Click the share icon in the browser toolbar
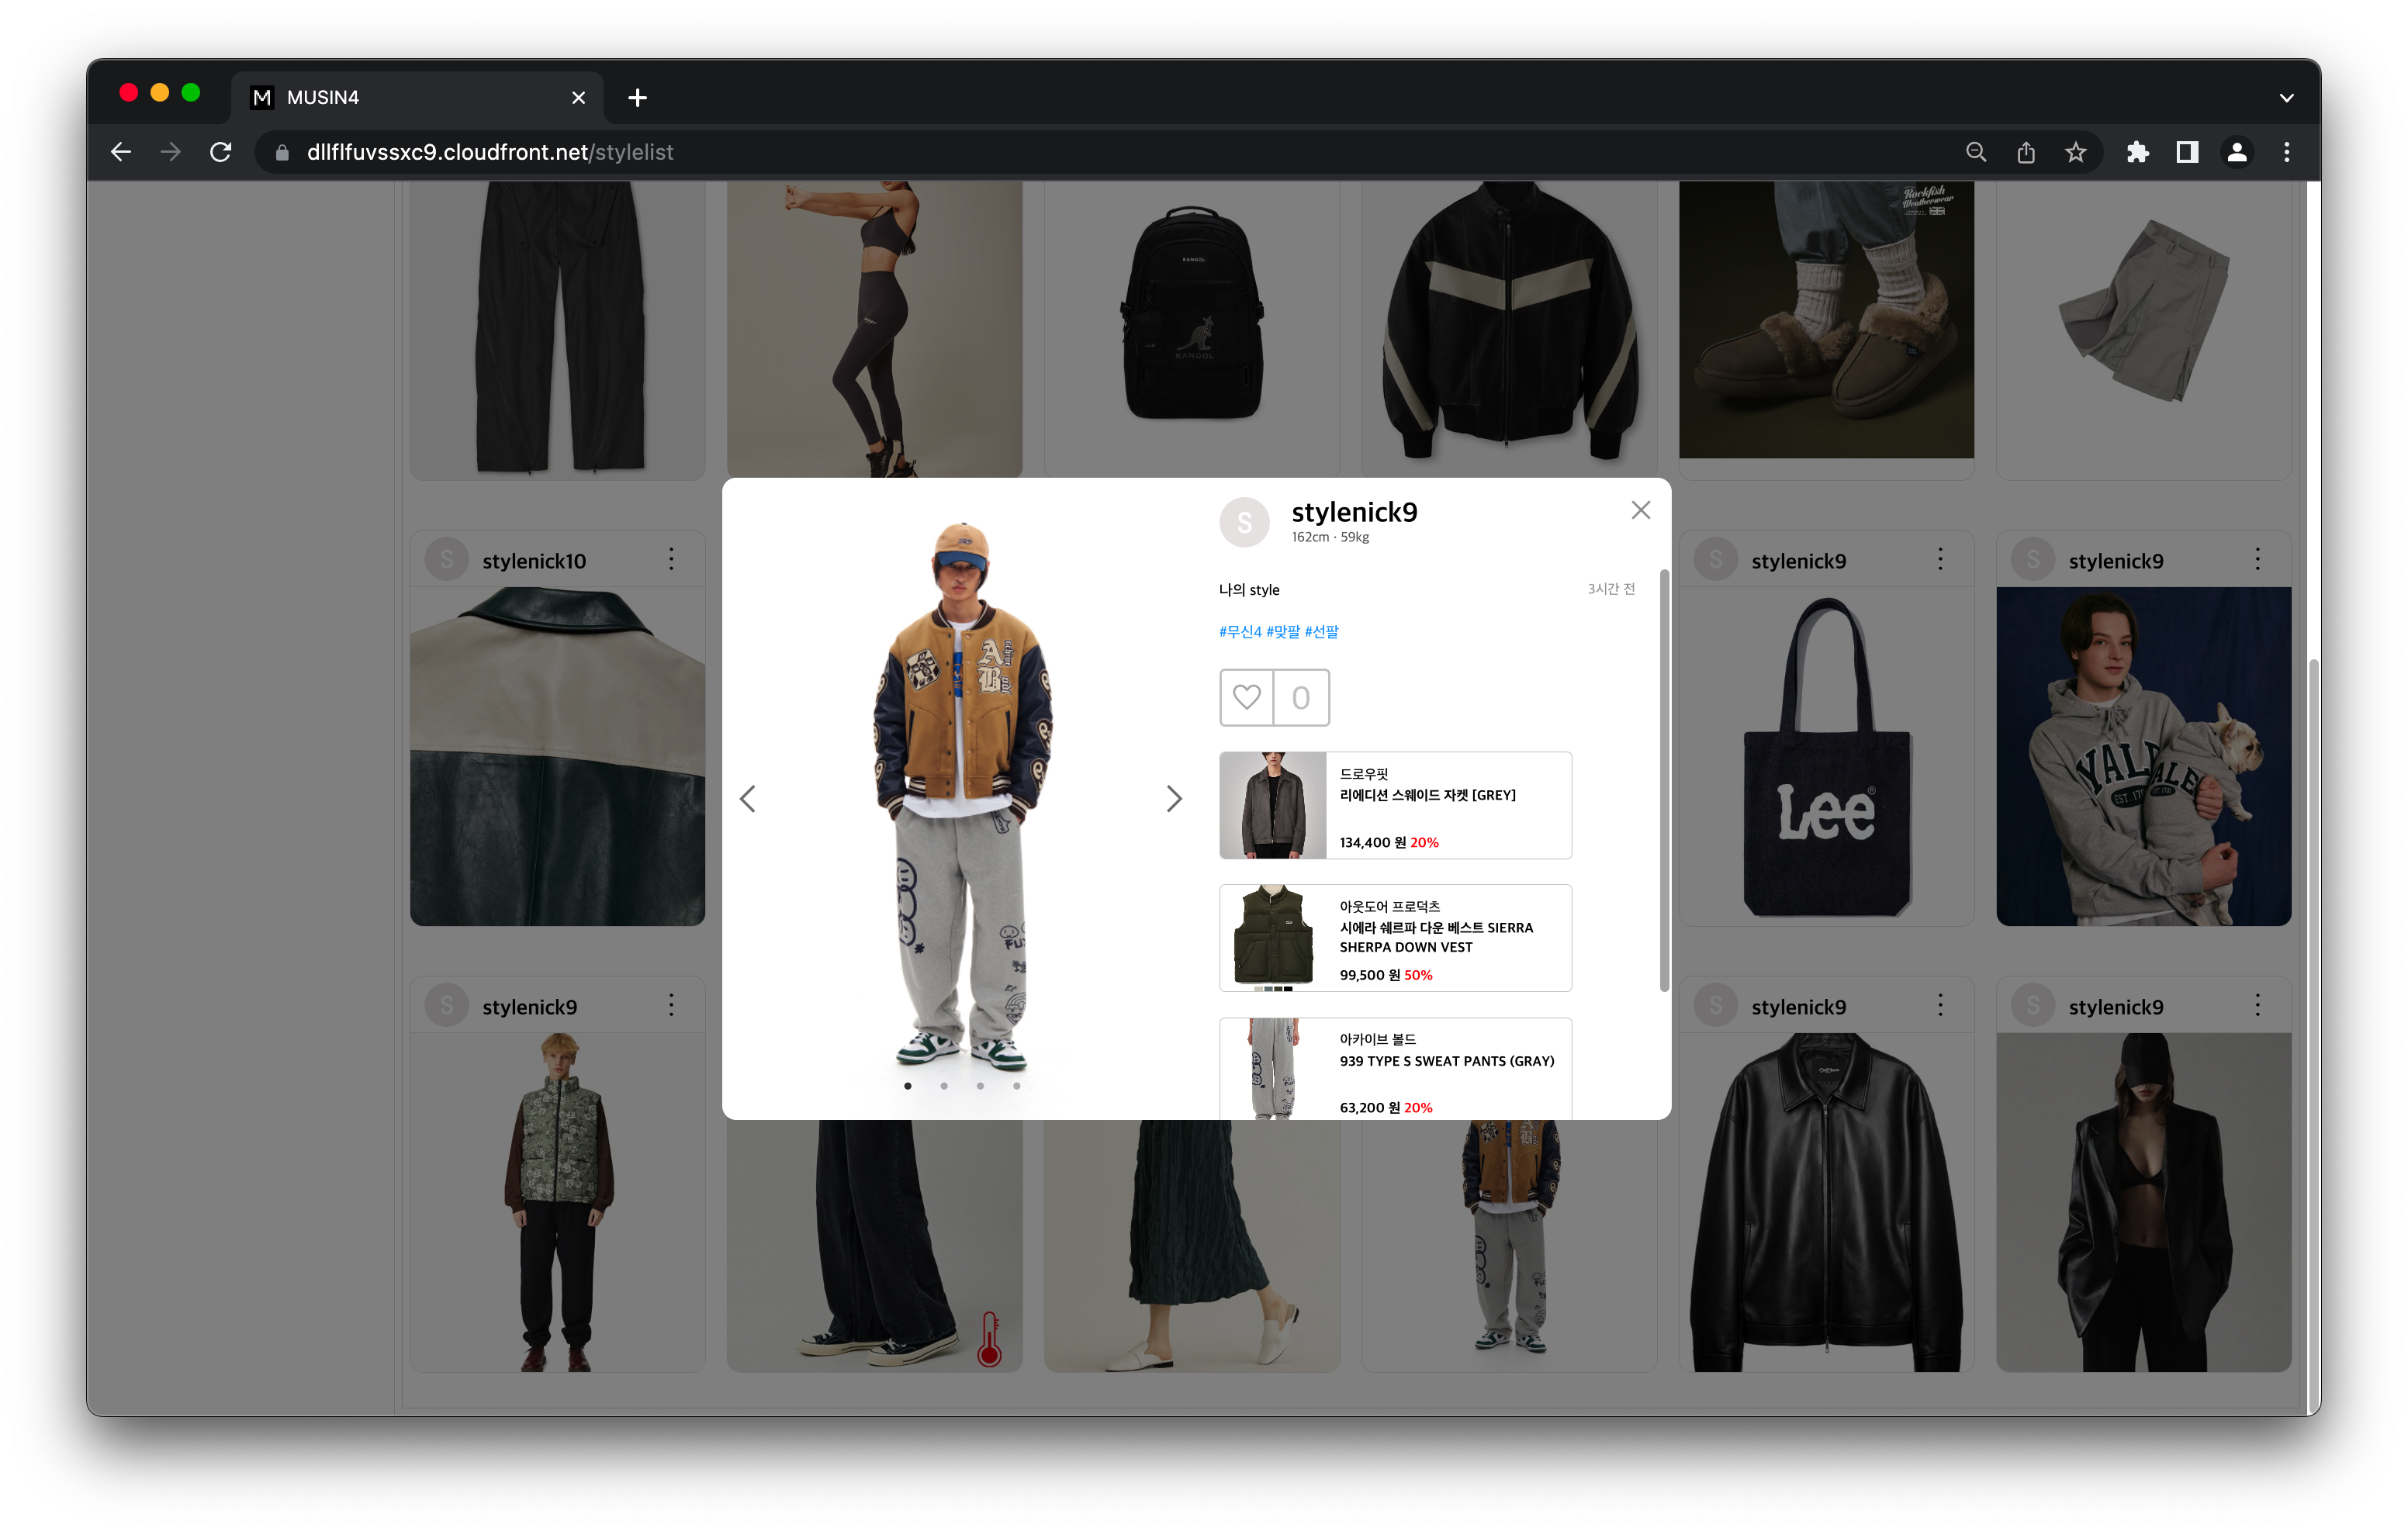2408x1531 pixels. [x=2026, y=152]
